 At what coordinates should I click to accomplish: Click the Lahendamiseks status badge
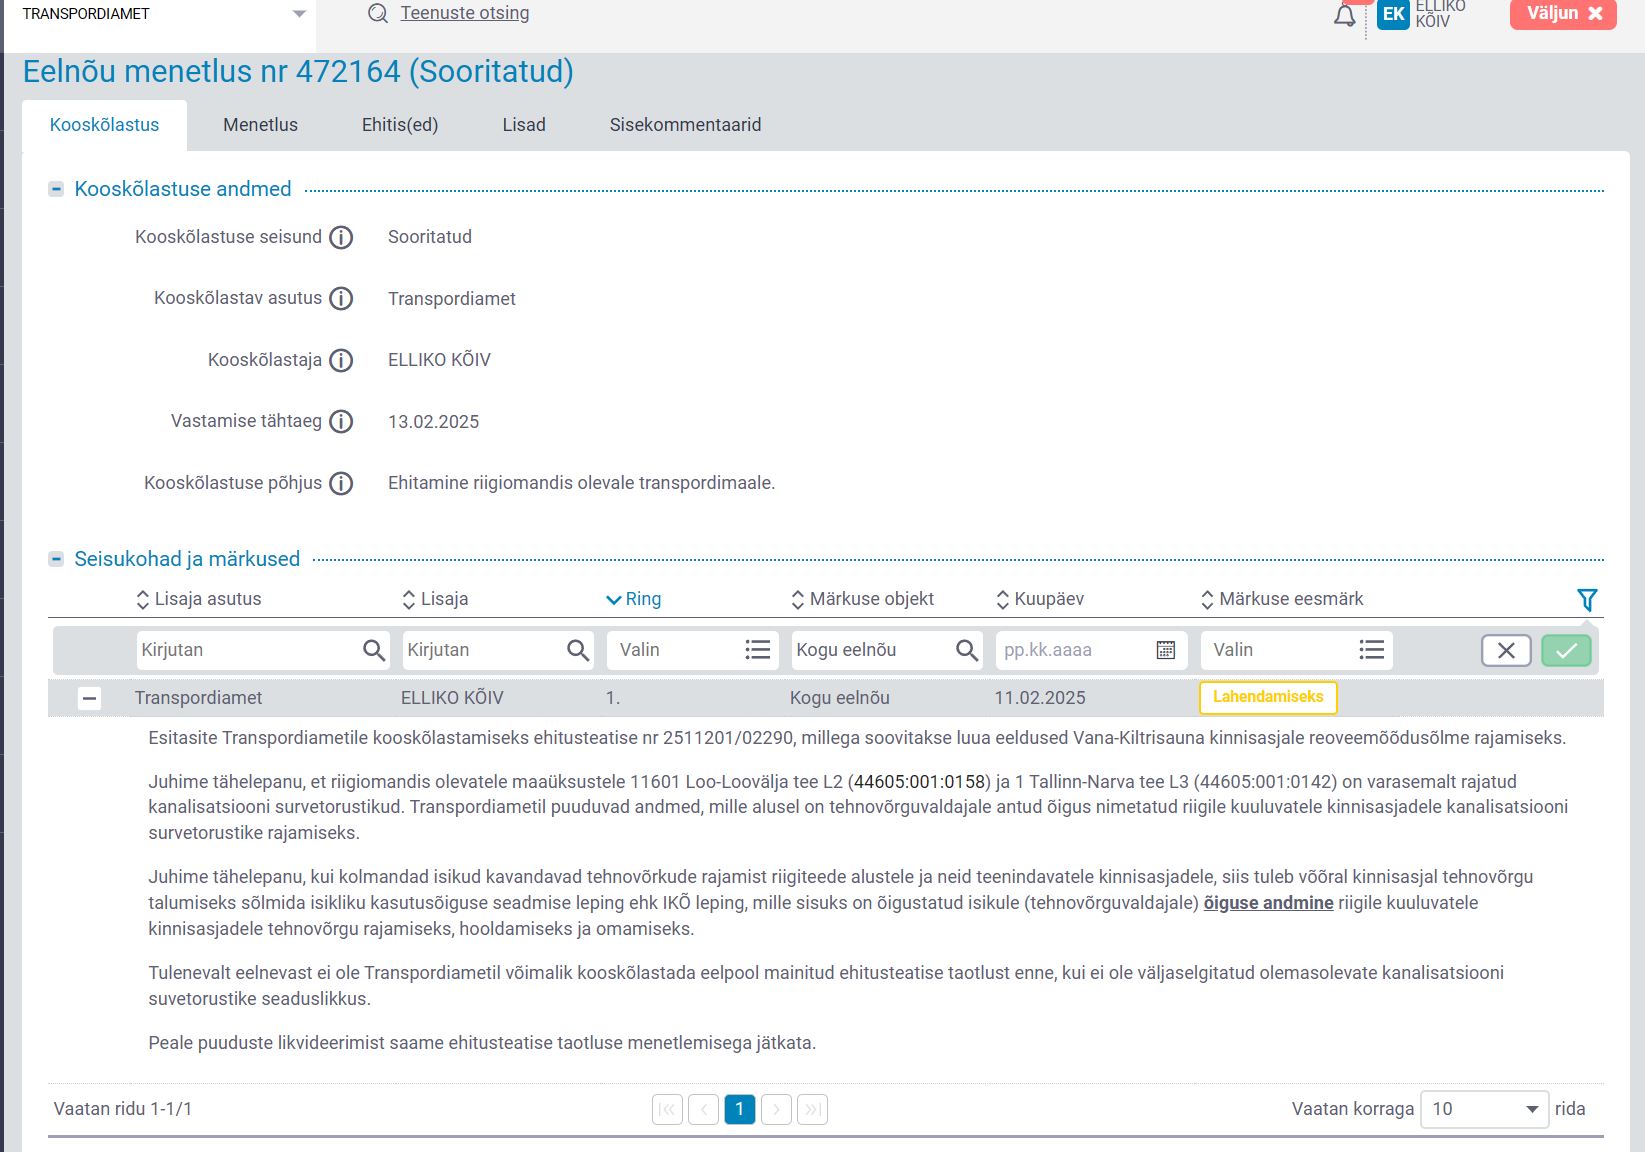pyautogui.click(x=1268, y=697)
